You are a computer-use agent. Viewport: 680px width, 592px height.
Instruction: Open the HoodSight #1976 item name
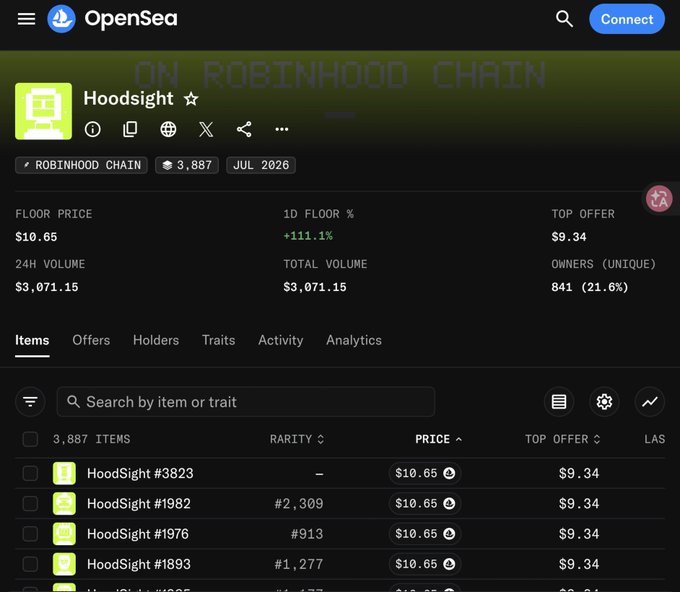pyautogui.click(x=138, y=534)
